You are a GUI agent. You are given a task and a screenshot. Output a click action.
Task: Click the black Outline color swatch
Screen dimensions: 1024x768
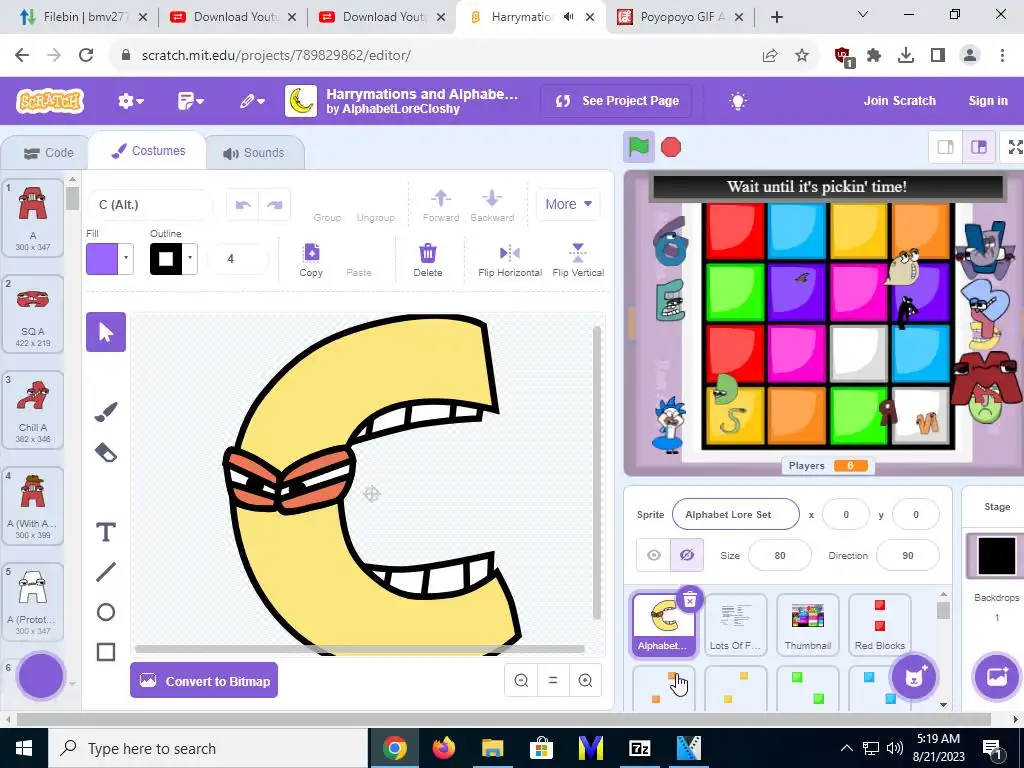pyautogui.click(x=166, y=259)
